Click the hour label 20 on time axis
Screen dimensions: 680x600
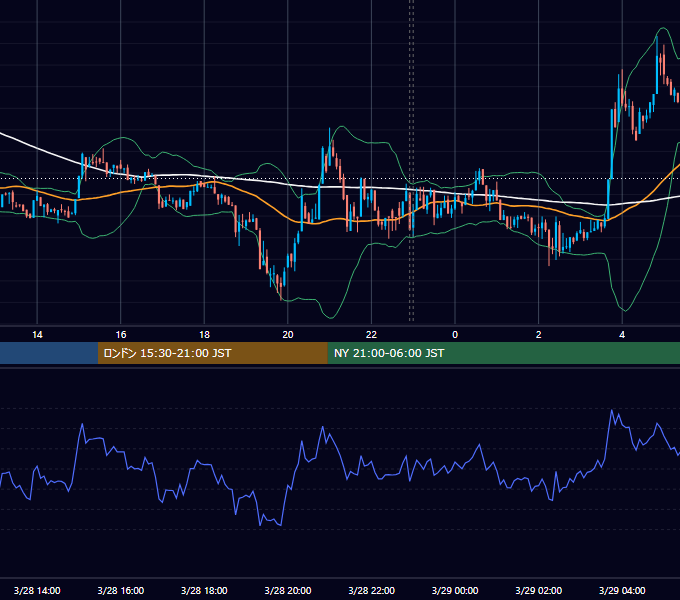288,335
